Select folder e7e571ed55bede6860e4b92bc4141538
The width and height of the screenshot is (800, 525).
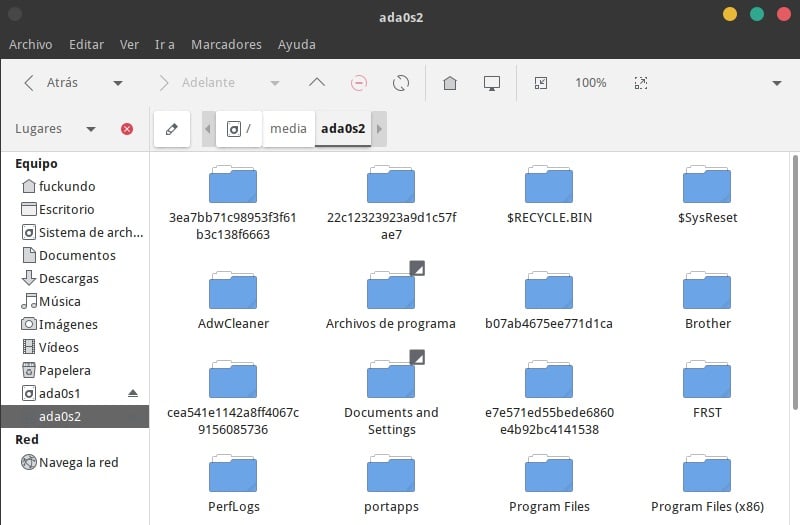(549, 398)
